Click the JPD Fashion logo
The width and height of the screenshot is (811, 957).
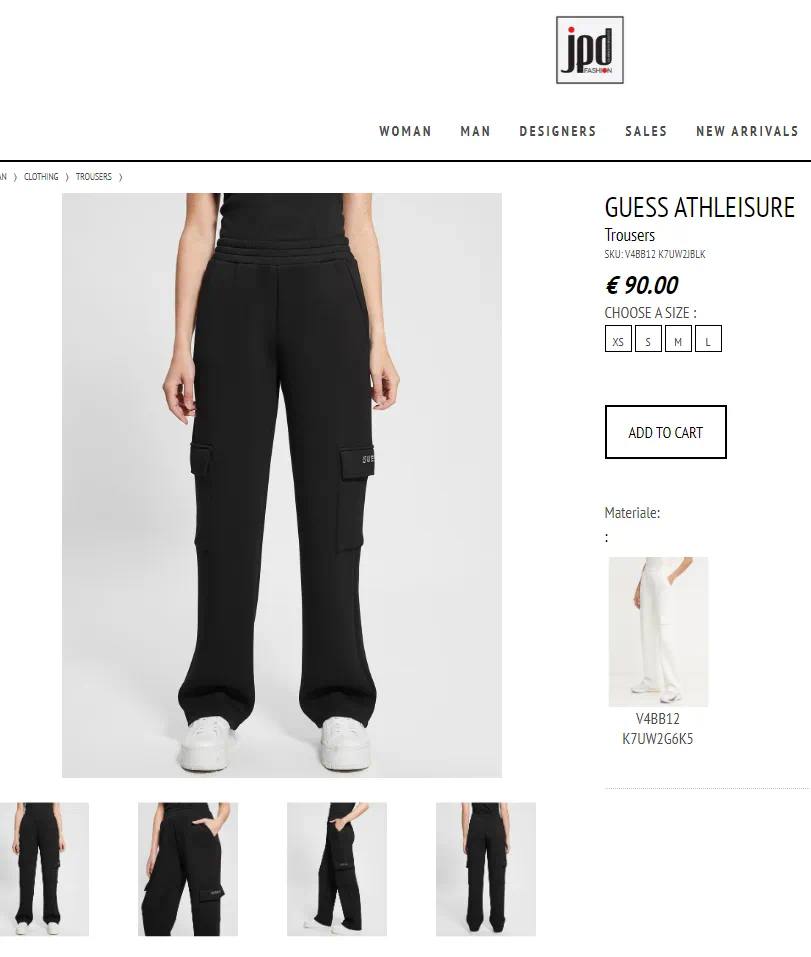coord(589,50)
